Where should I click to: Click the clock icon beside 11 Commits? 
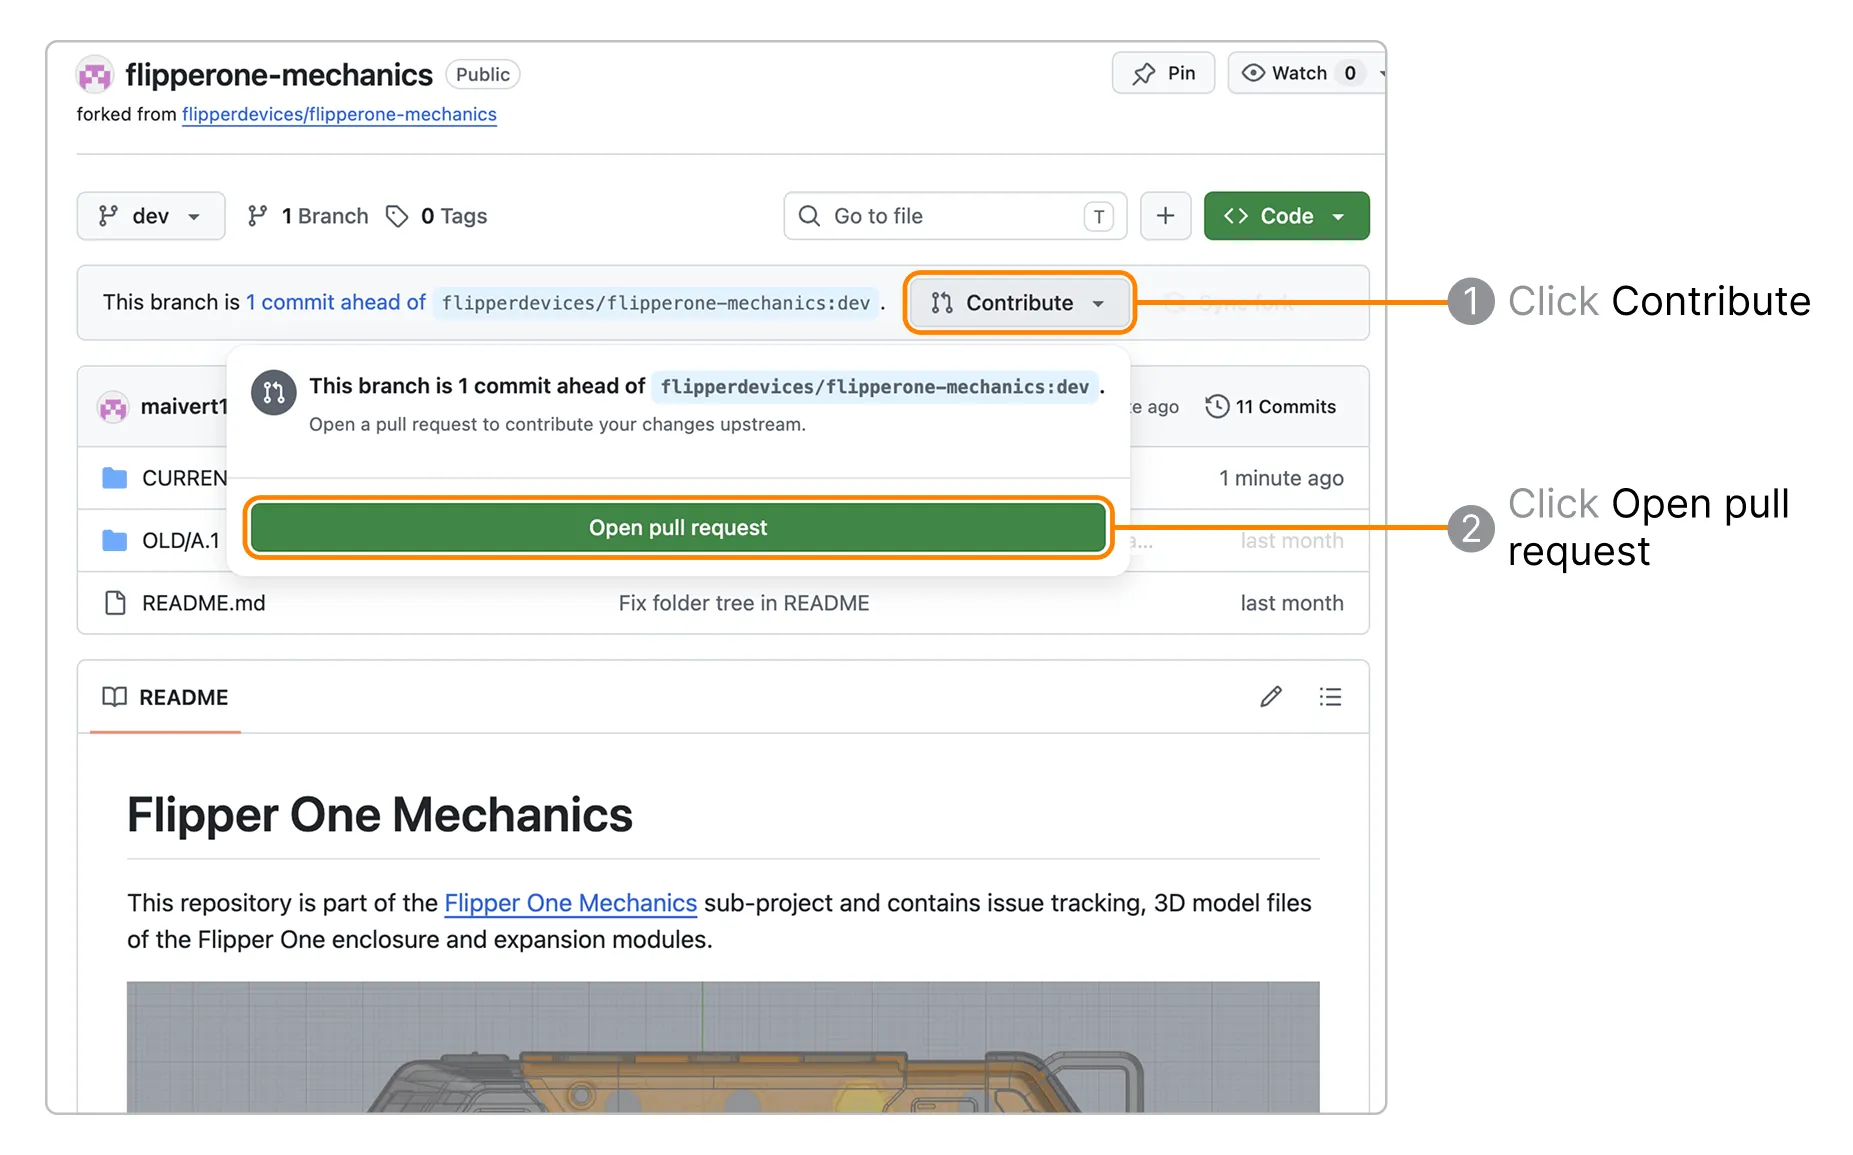(1217, 406)
